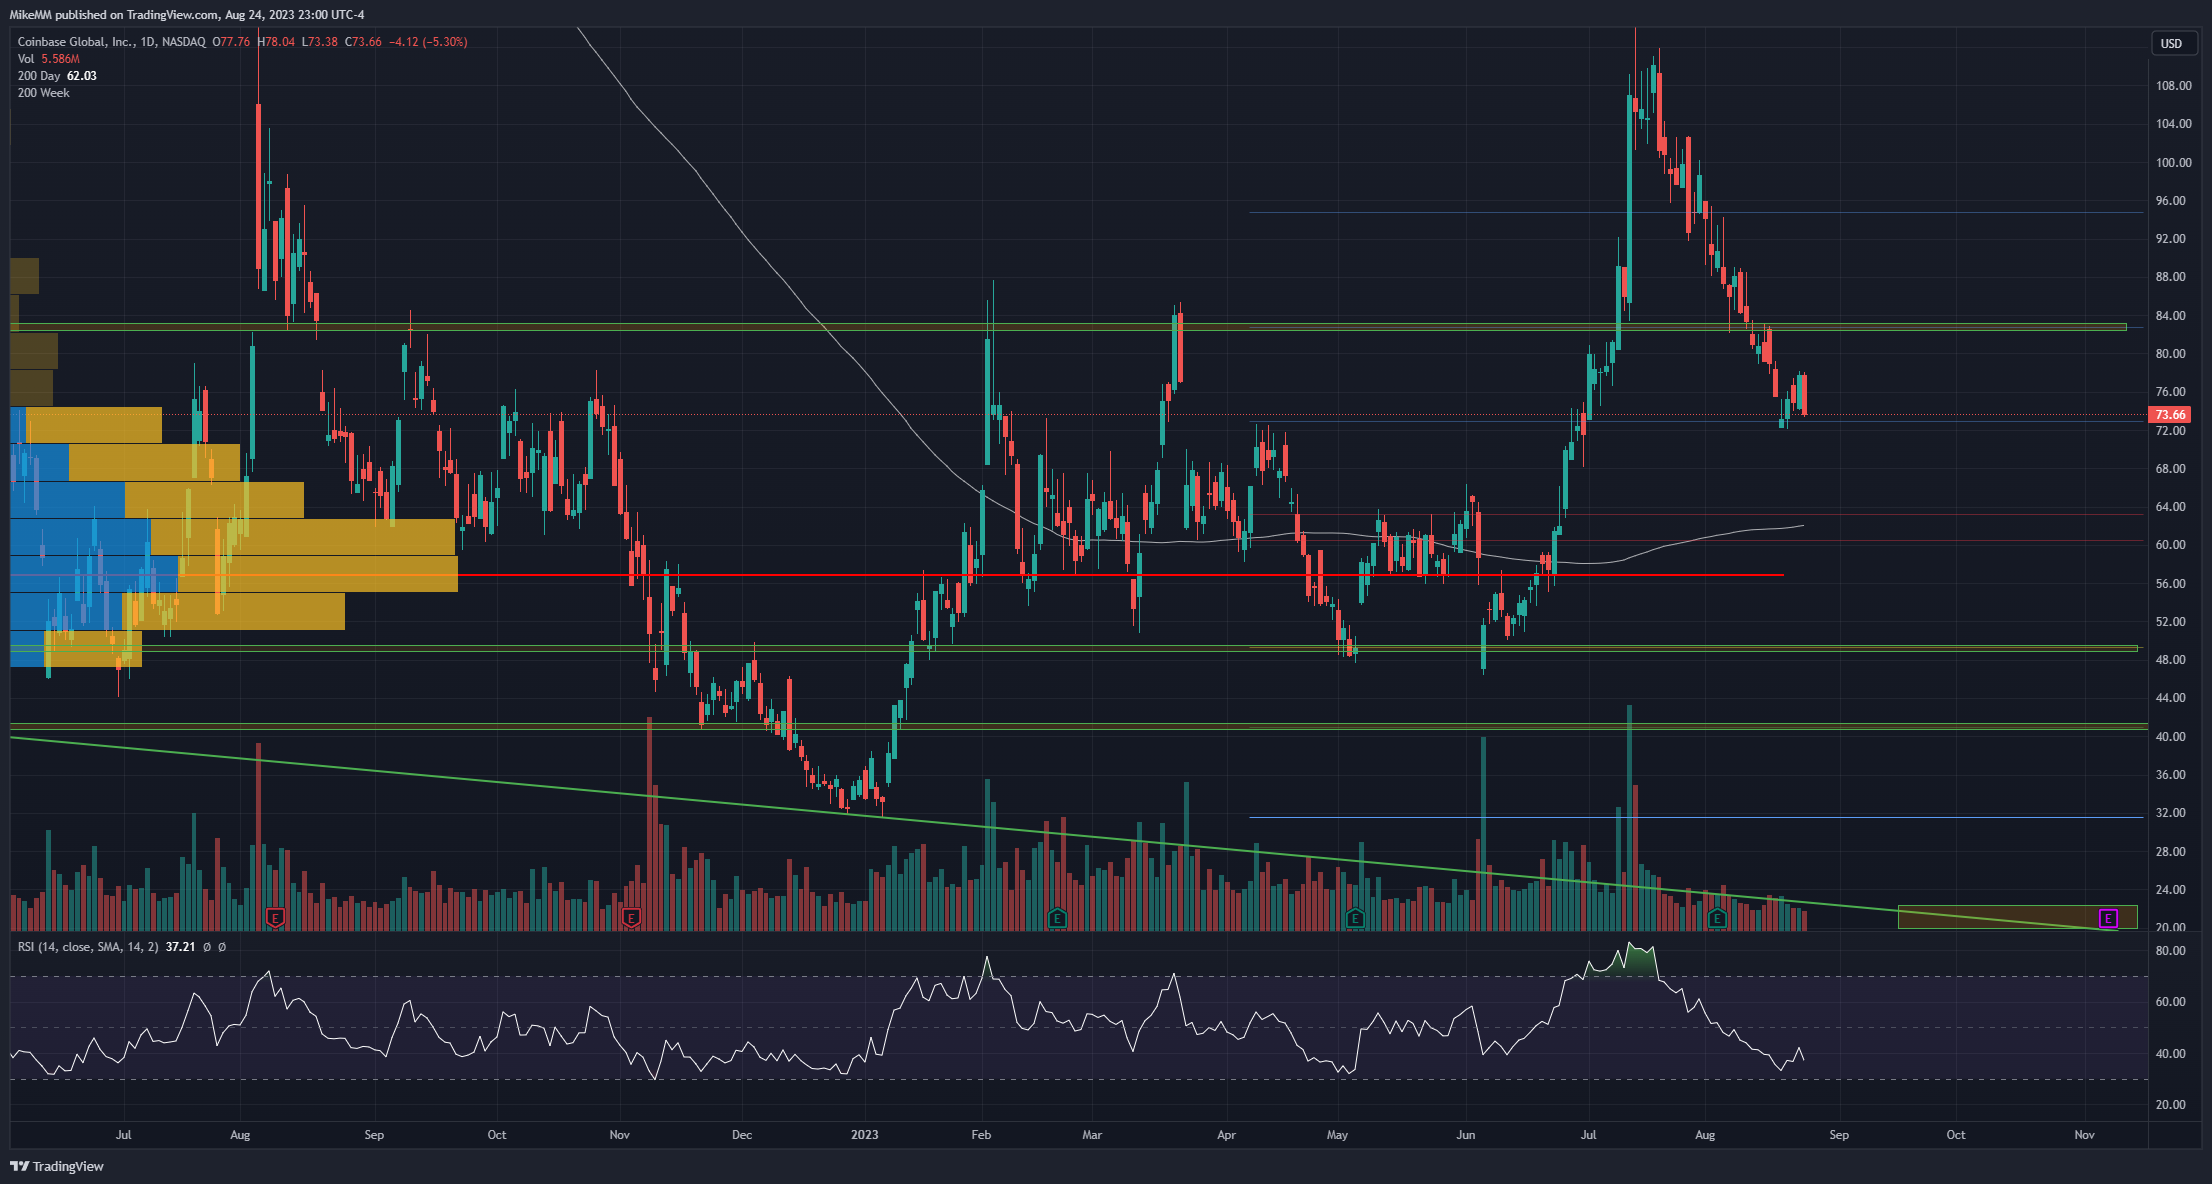
Task: Click the RSI 20.00 axis label
Action: 2170,1105
